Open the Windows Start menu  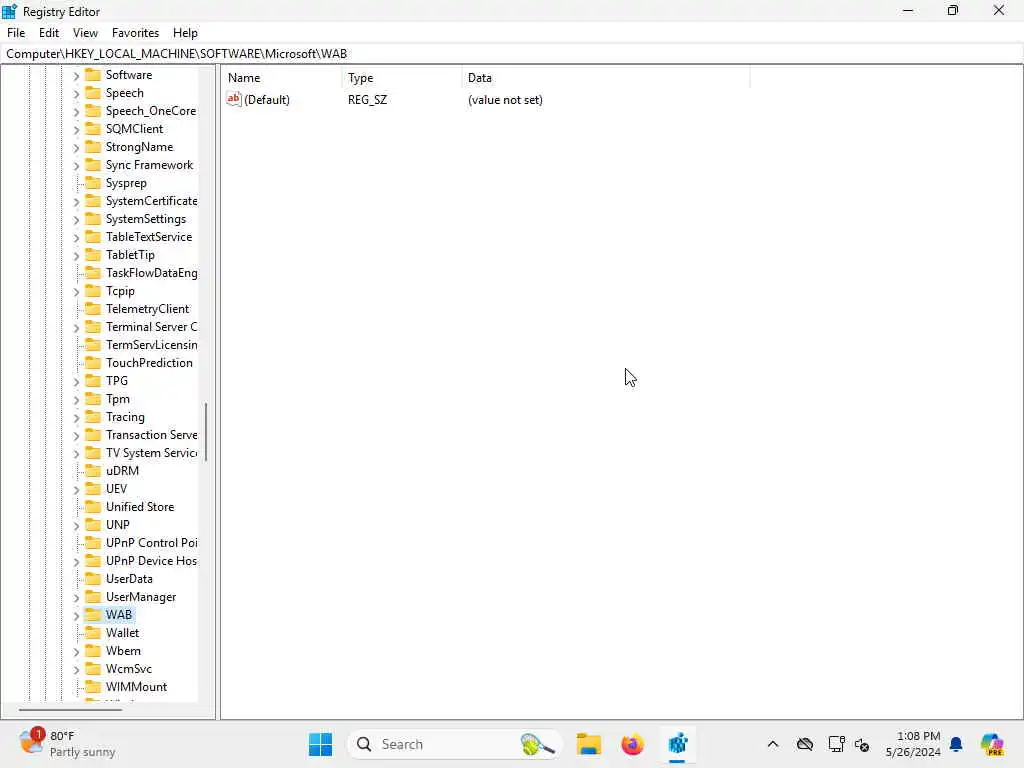320,744
